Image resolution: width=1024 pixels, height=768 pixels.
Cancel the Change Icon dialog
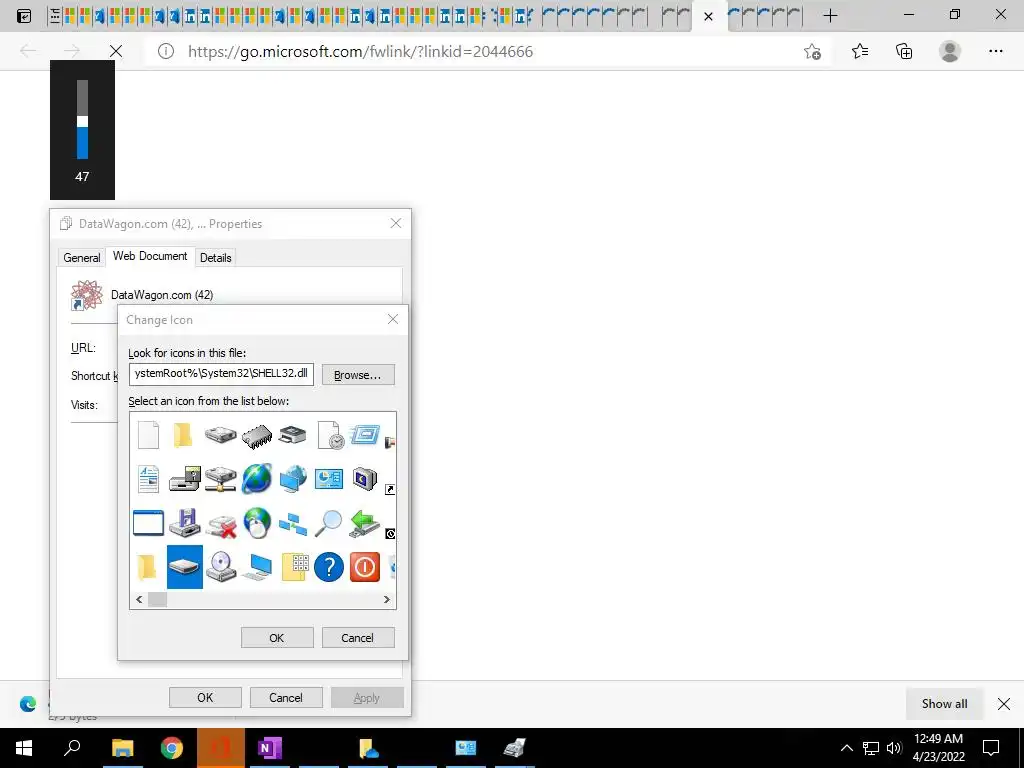tap(358, 638)
